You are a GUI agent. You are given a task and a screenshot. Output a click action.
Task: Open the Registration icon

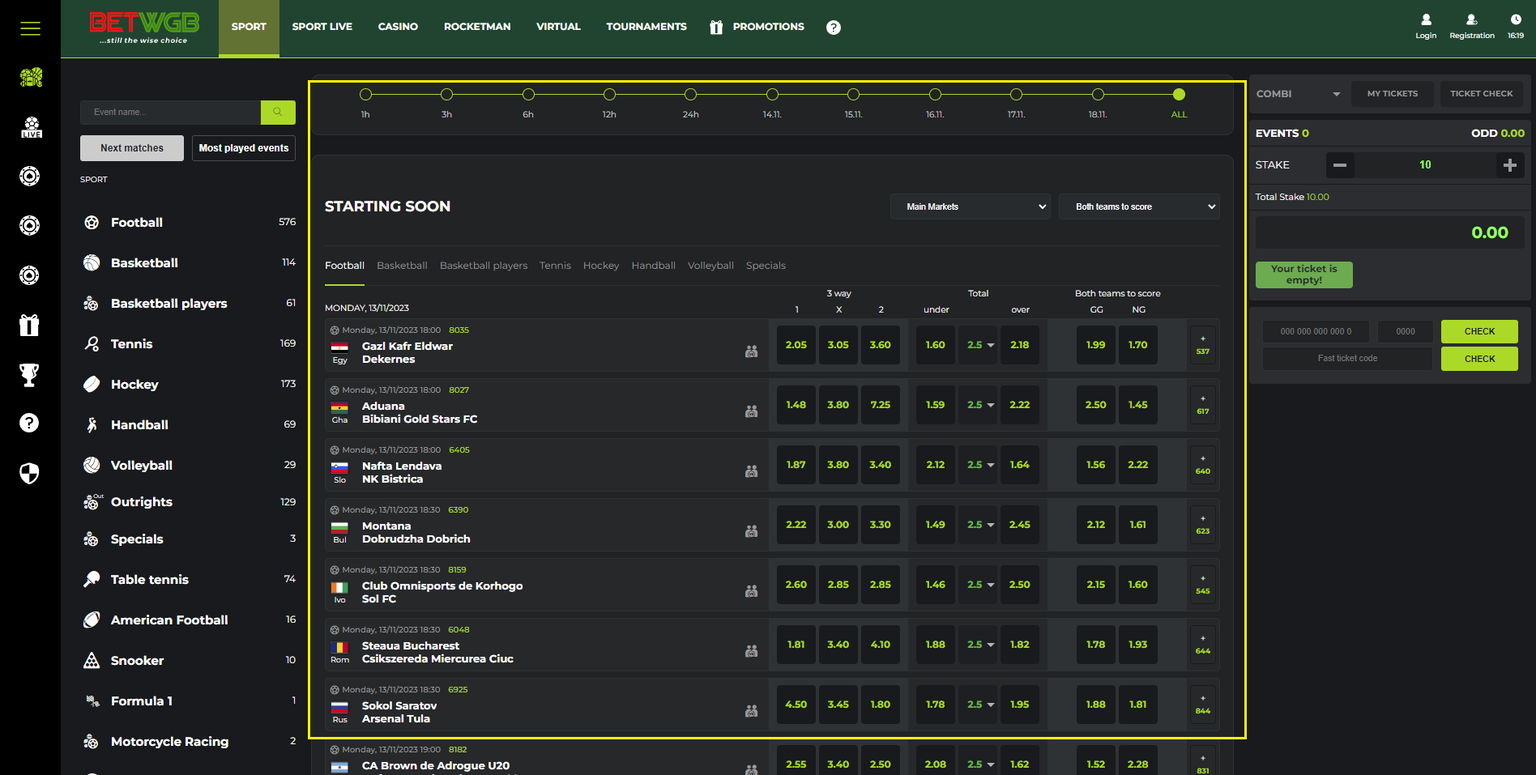(x=1471, y=20)
